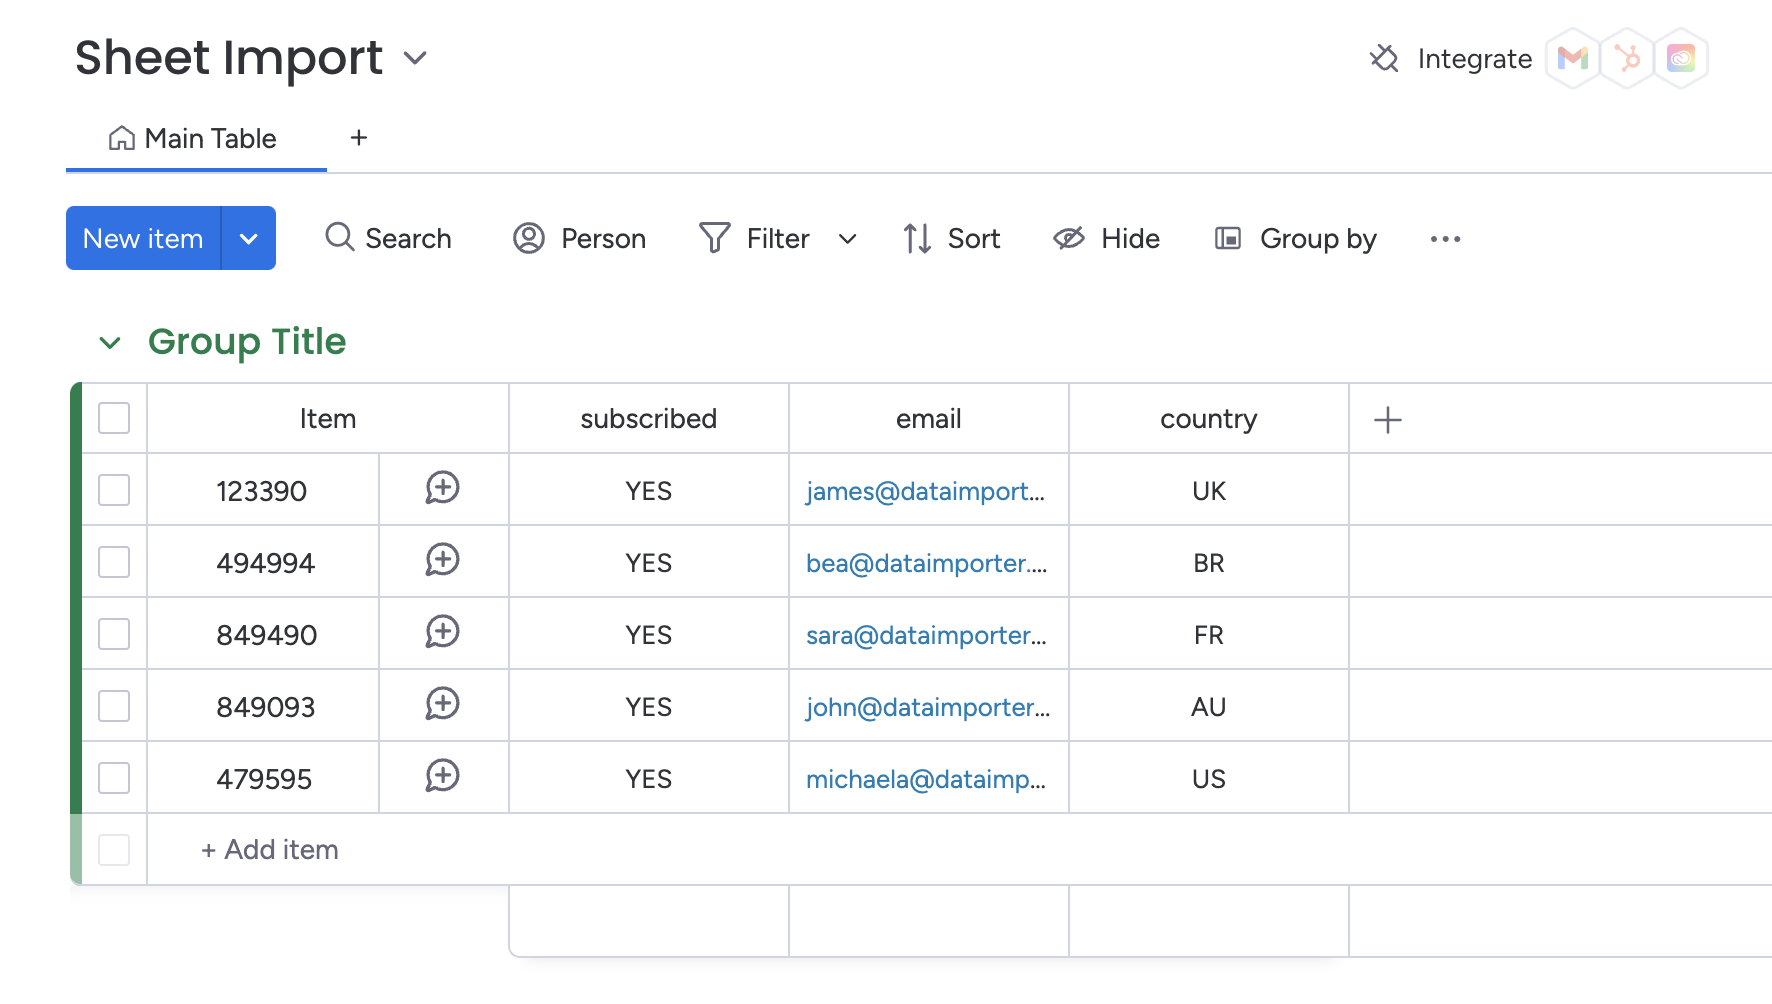This screenshot has width=1772, height=1004.
Task: Open the Sheet Import title dropdown chevron
Action: click(415, 58)
